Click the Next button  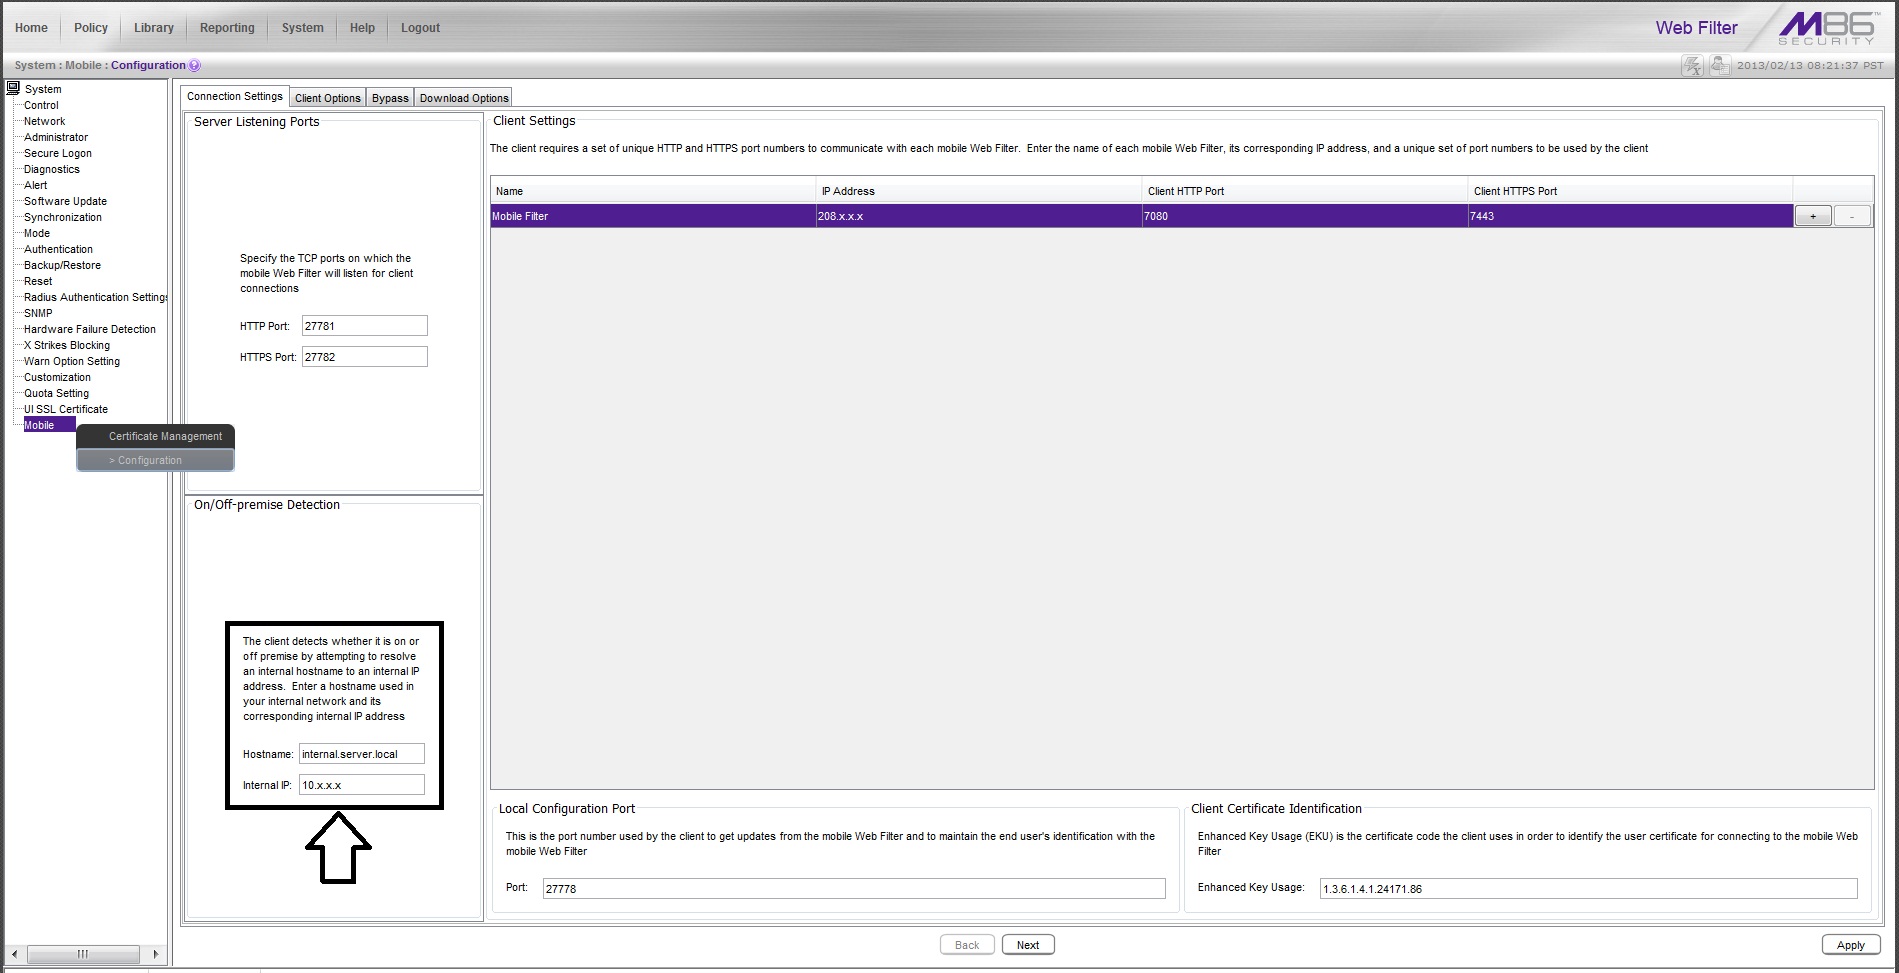pyautogui.click(x=1027, y=945)
